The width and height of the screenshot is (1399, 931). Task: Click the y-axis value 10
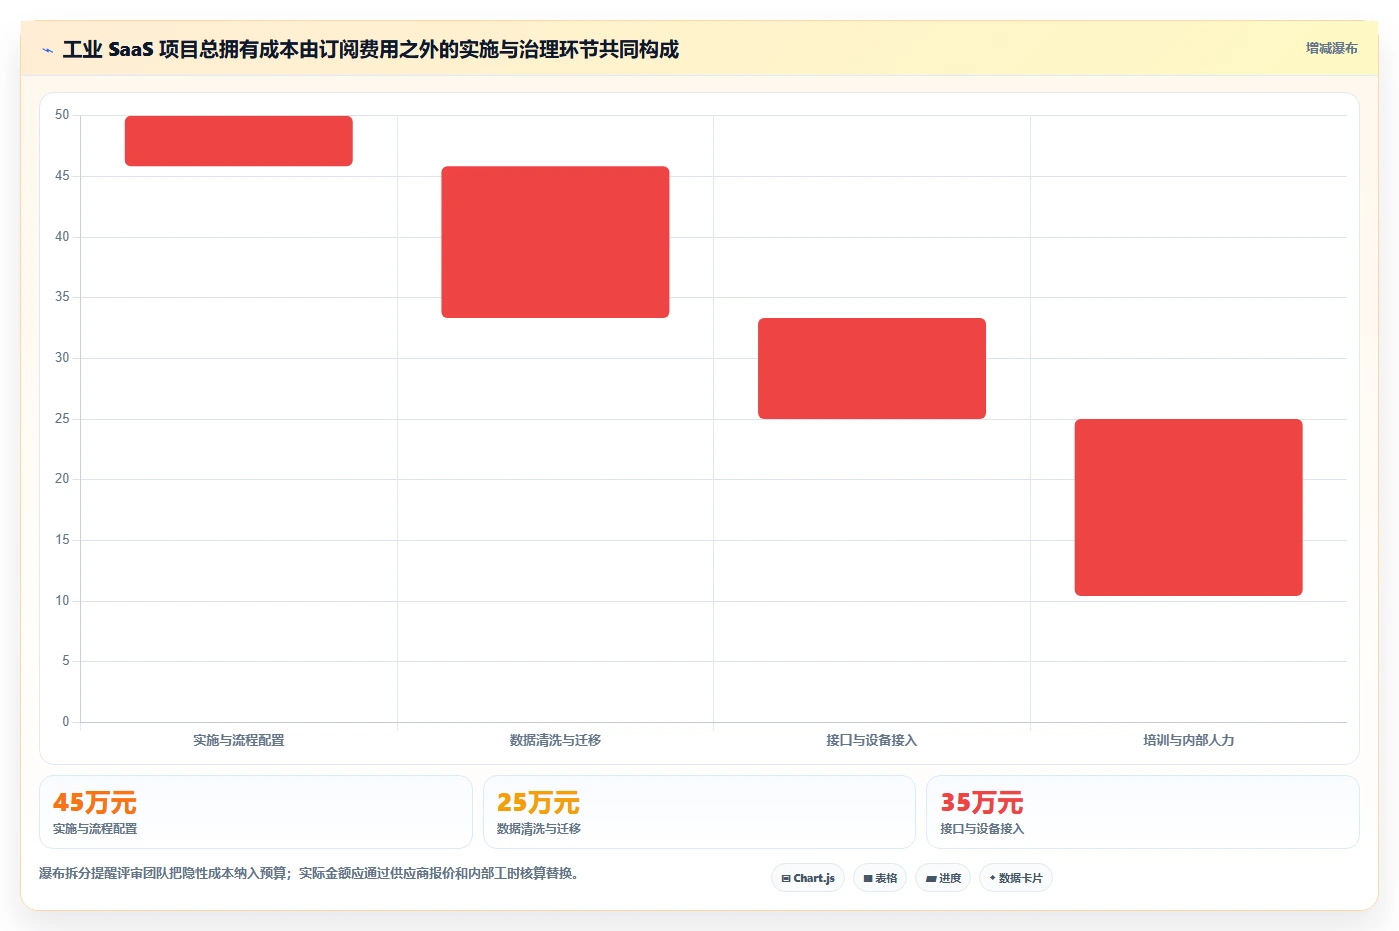tap(62, 600)
